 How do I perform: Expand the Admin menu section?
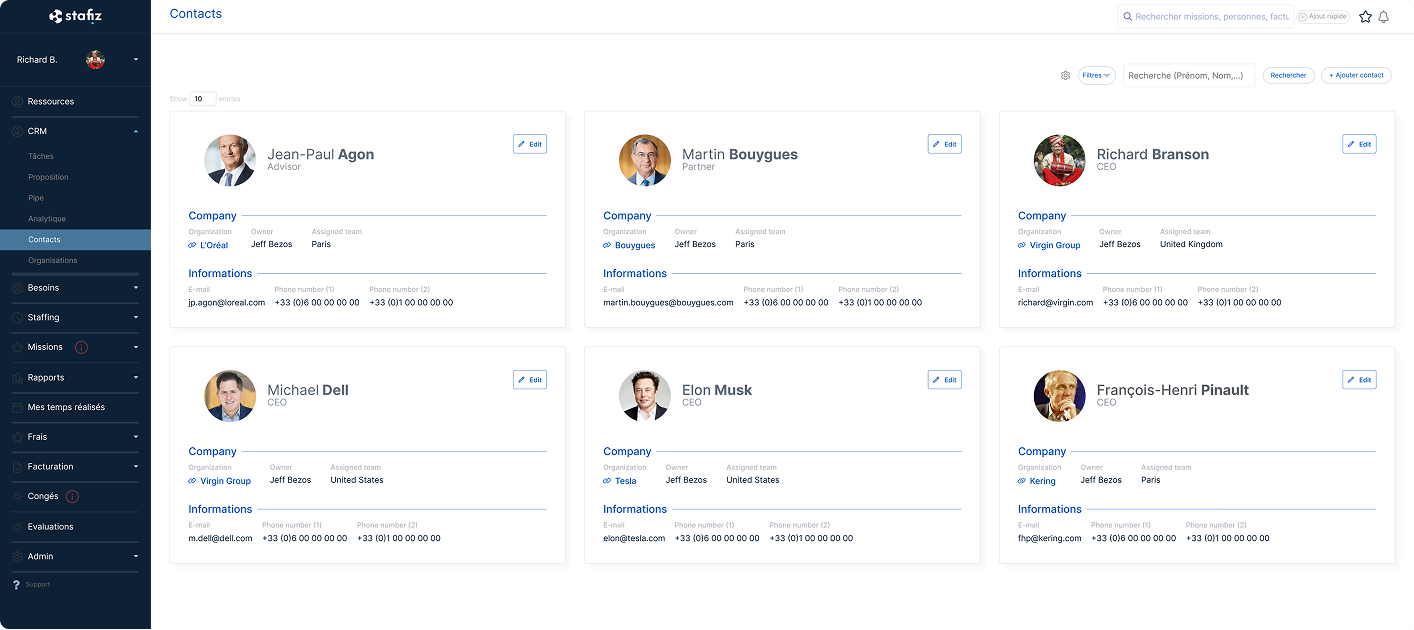136,557
